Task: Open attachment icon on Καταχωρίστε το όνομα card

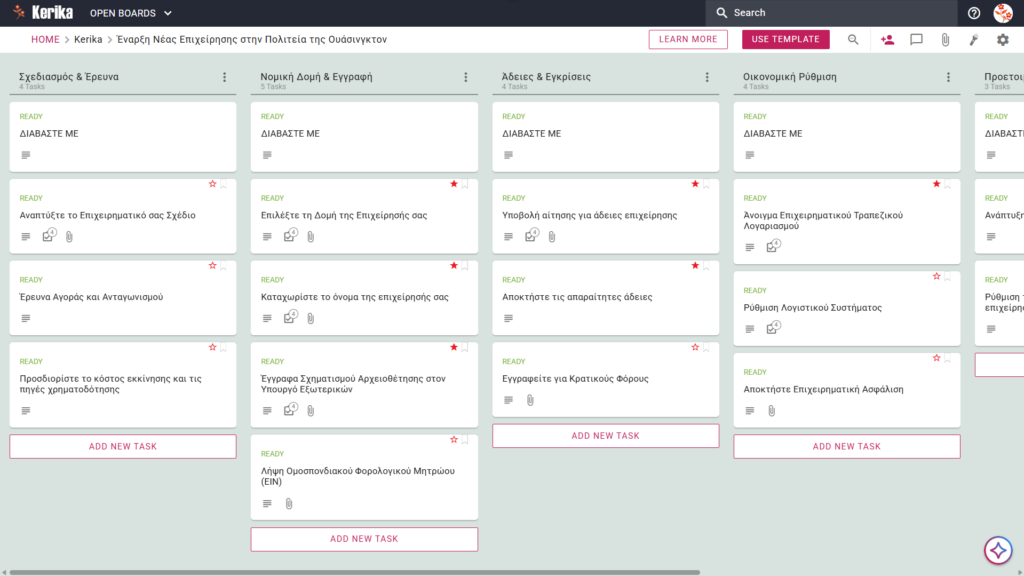Action: [311, 318]
